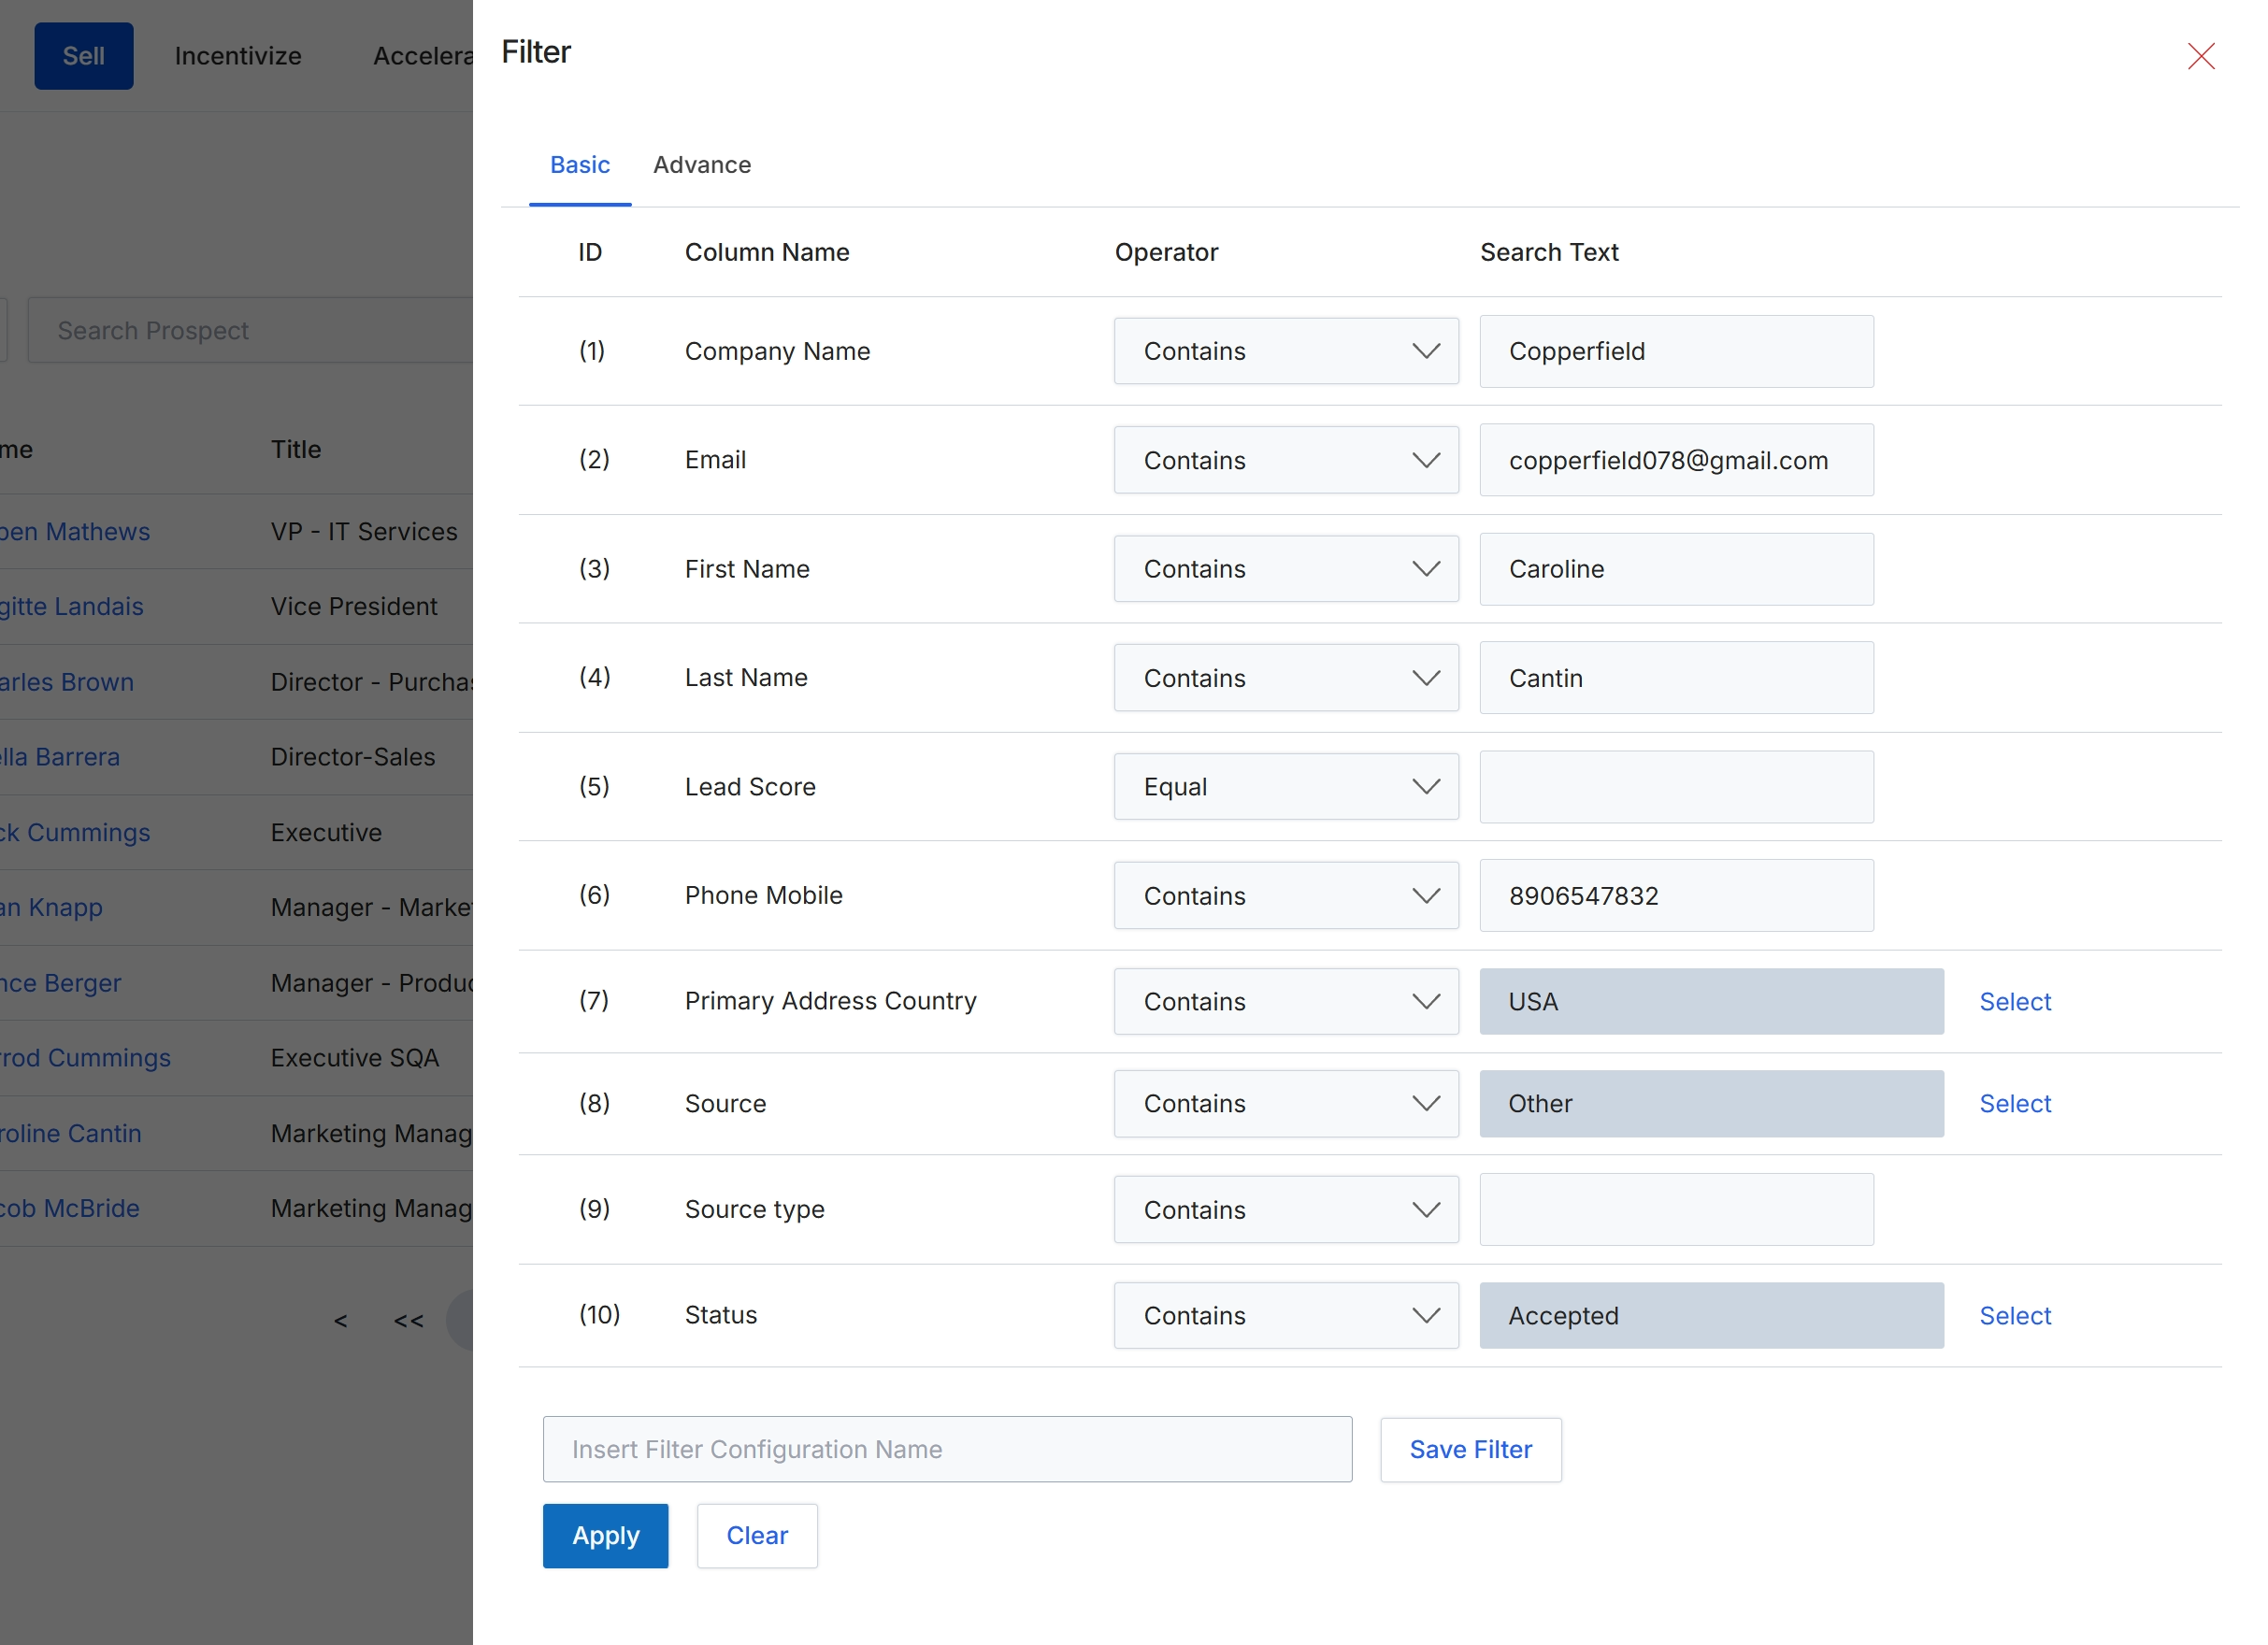Open the Email operator dropdown
Screen dimensions: 2268x1645
[x=1286, y=460]
